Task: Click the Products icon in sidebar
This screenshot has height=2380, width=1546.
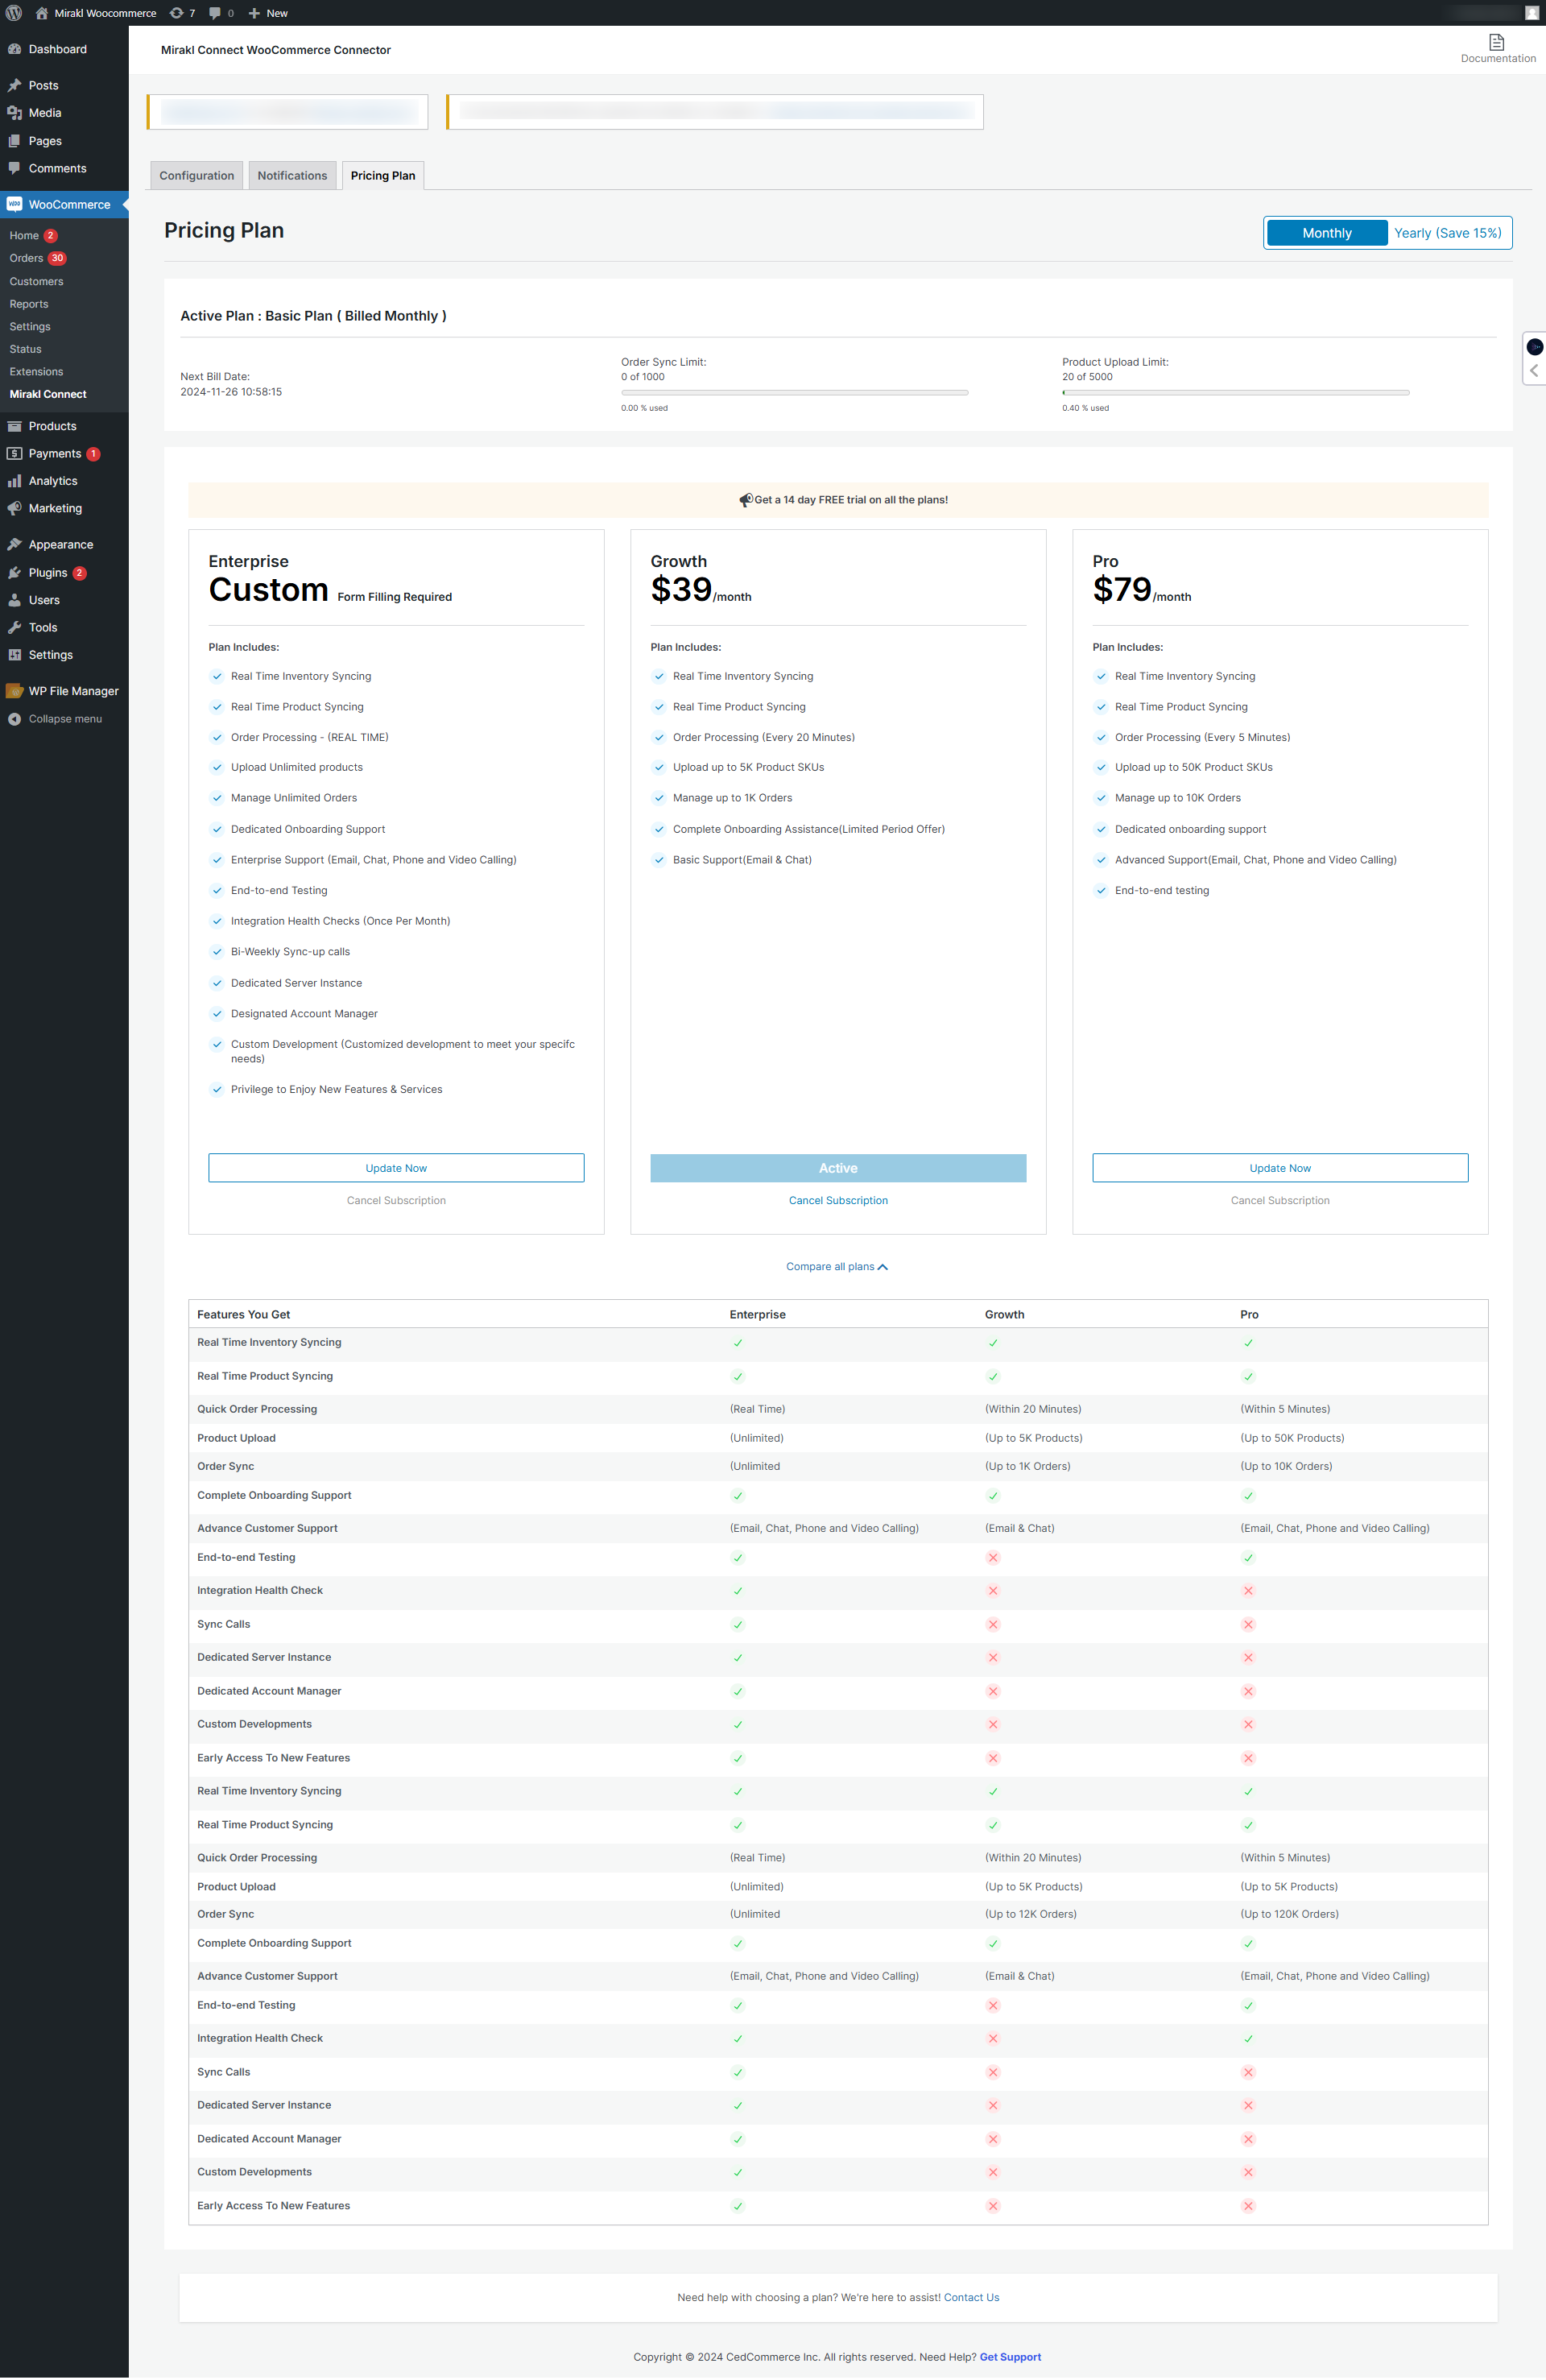Action: [x=14, y=426]
